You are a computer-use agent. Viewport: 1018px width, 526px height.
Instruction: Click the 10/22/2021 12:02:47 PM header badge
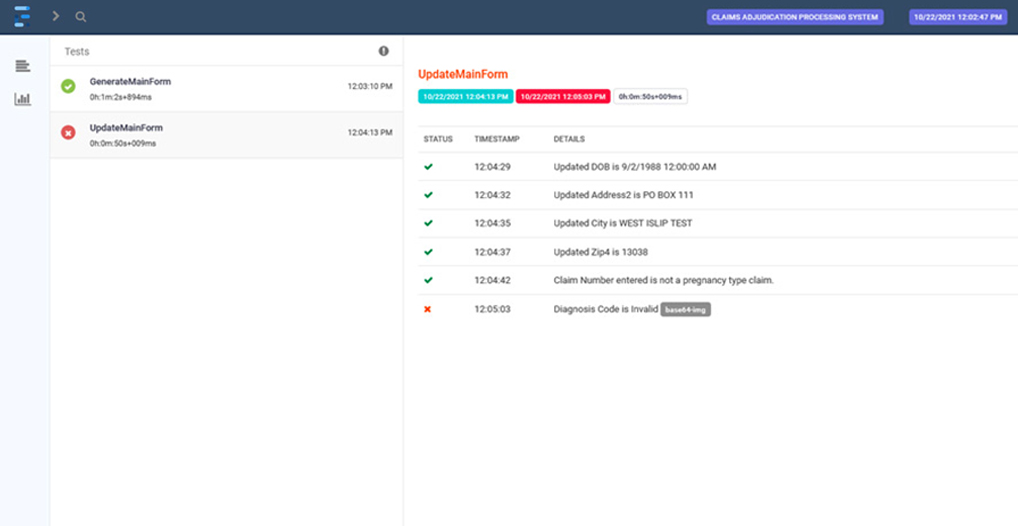tap(958, 18)
